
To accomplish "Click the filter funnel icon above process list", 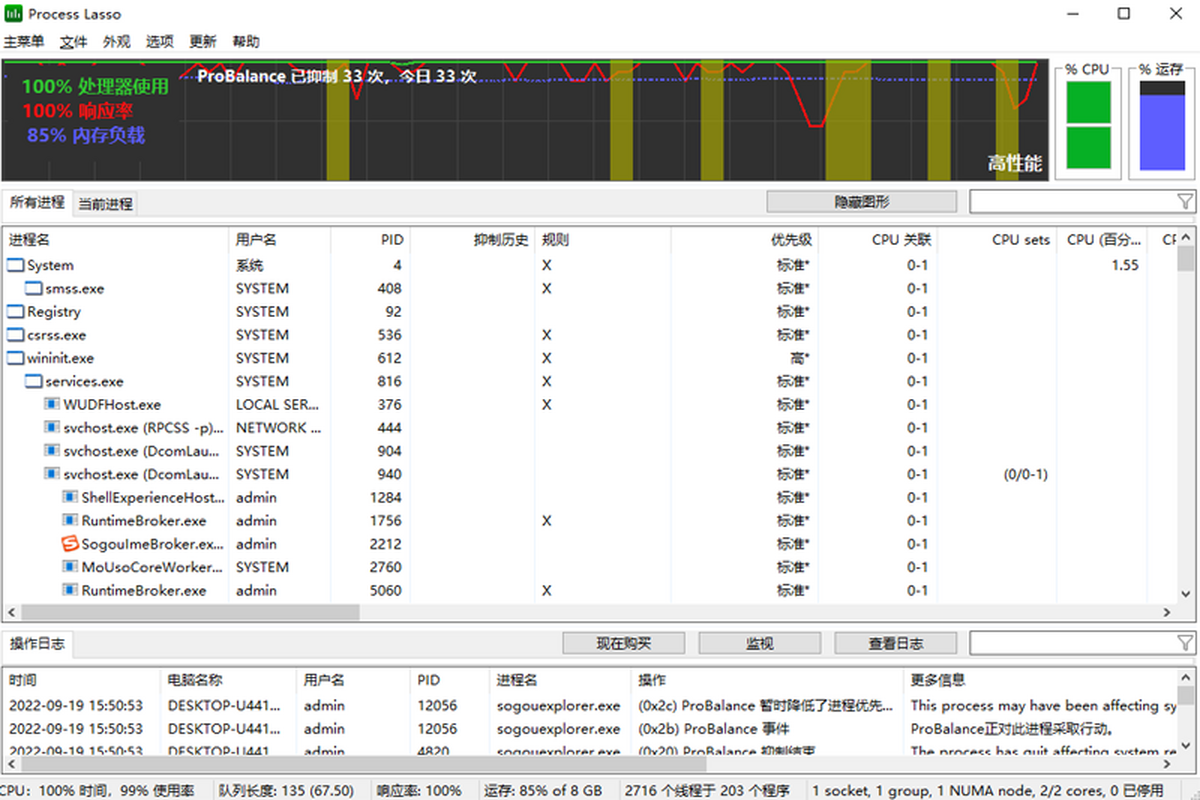I will coord(1185,202).
